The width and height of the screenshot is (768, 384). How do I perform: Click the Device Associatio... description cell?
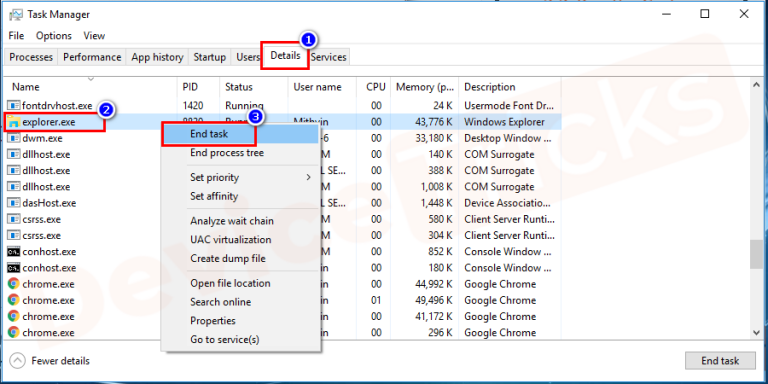(x=507, y=203)
